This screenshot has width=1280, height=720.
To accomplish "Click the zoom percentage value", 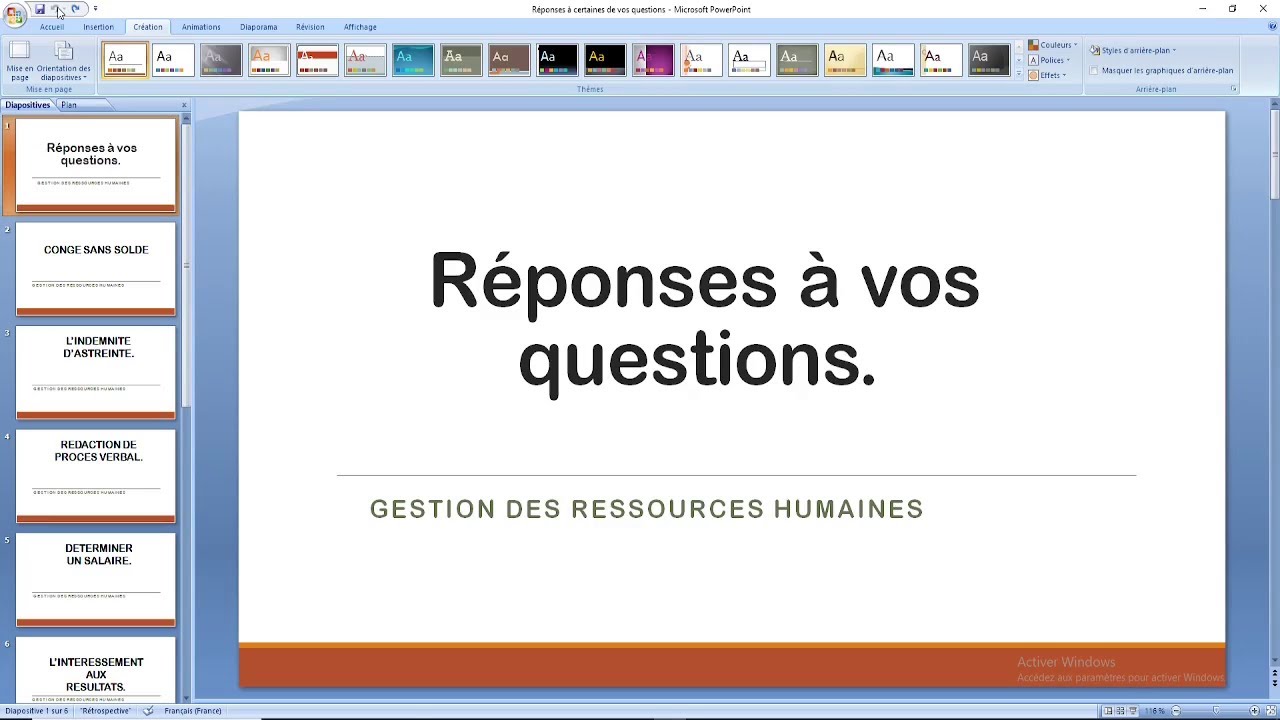I will click(x=1155, y=711).
